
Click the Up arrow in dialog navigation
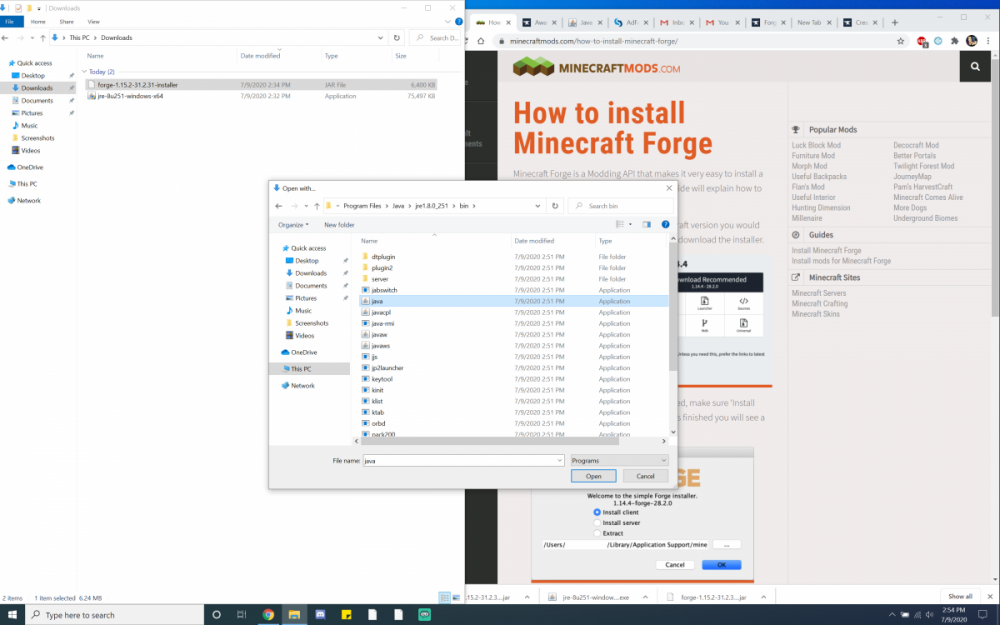(x=317, y=206)
